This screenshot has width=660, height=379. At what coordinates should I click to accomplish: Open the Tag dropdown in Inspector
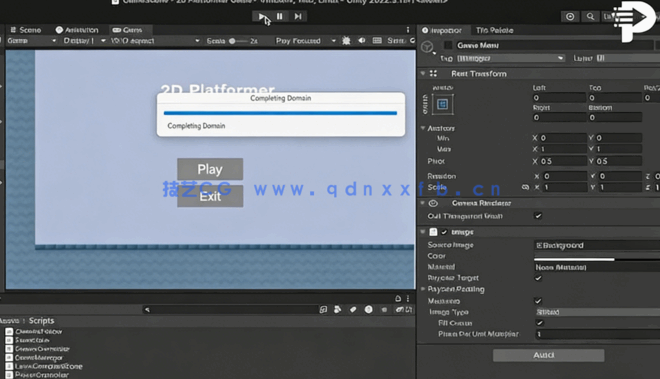coord(510,58)
